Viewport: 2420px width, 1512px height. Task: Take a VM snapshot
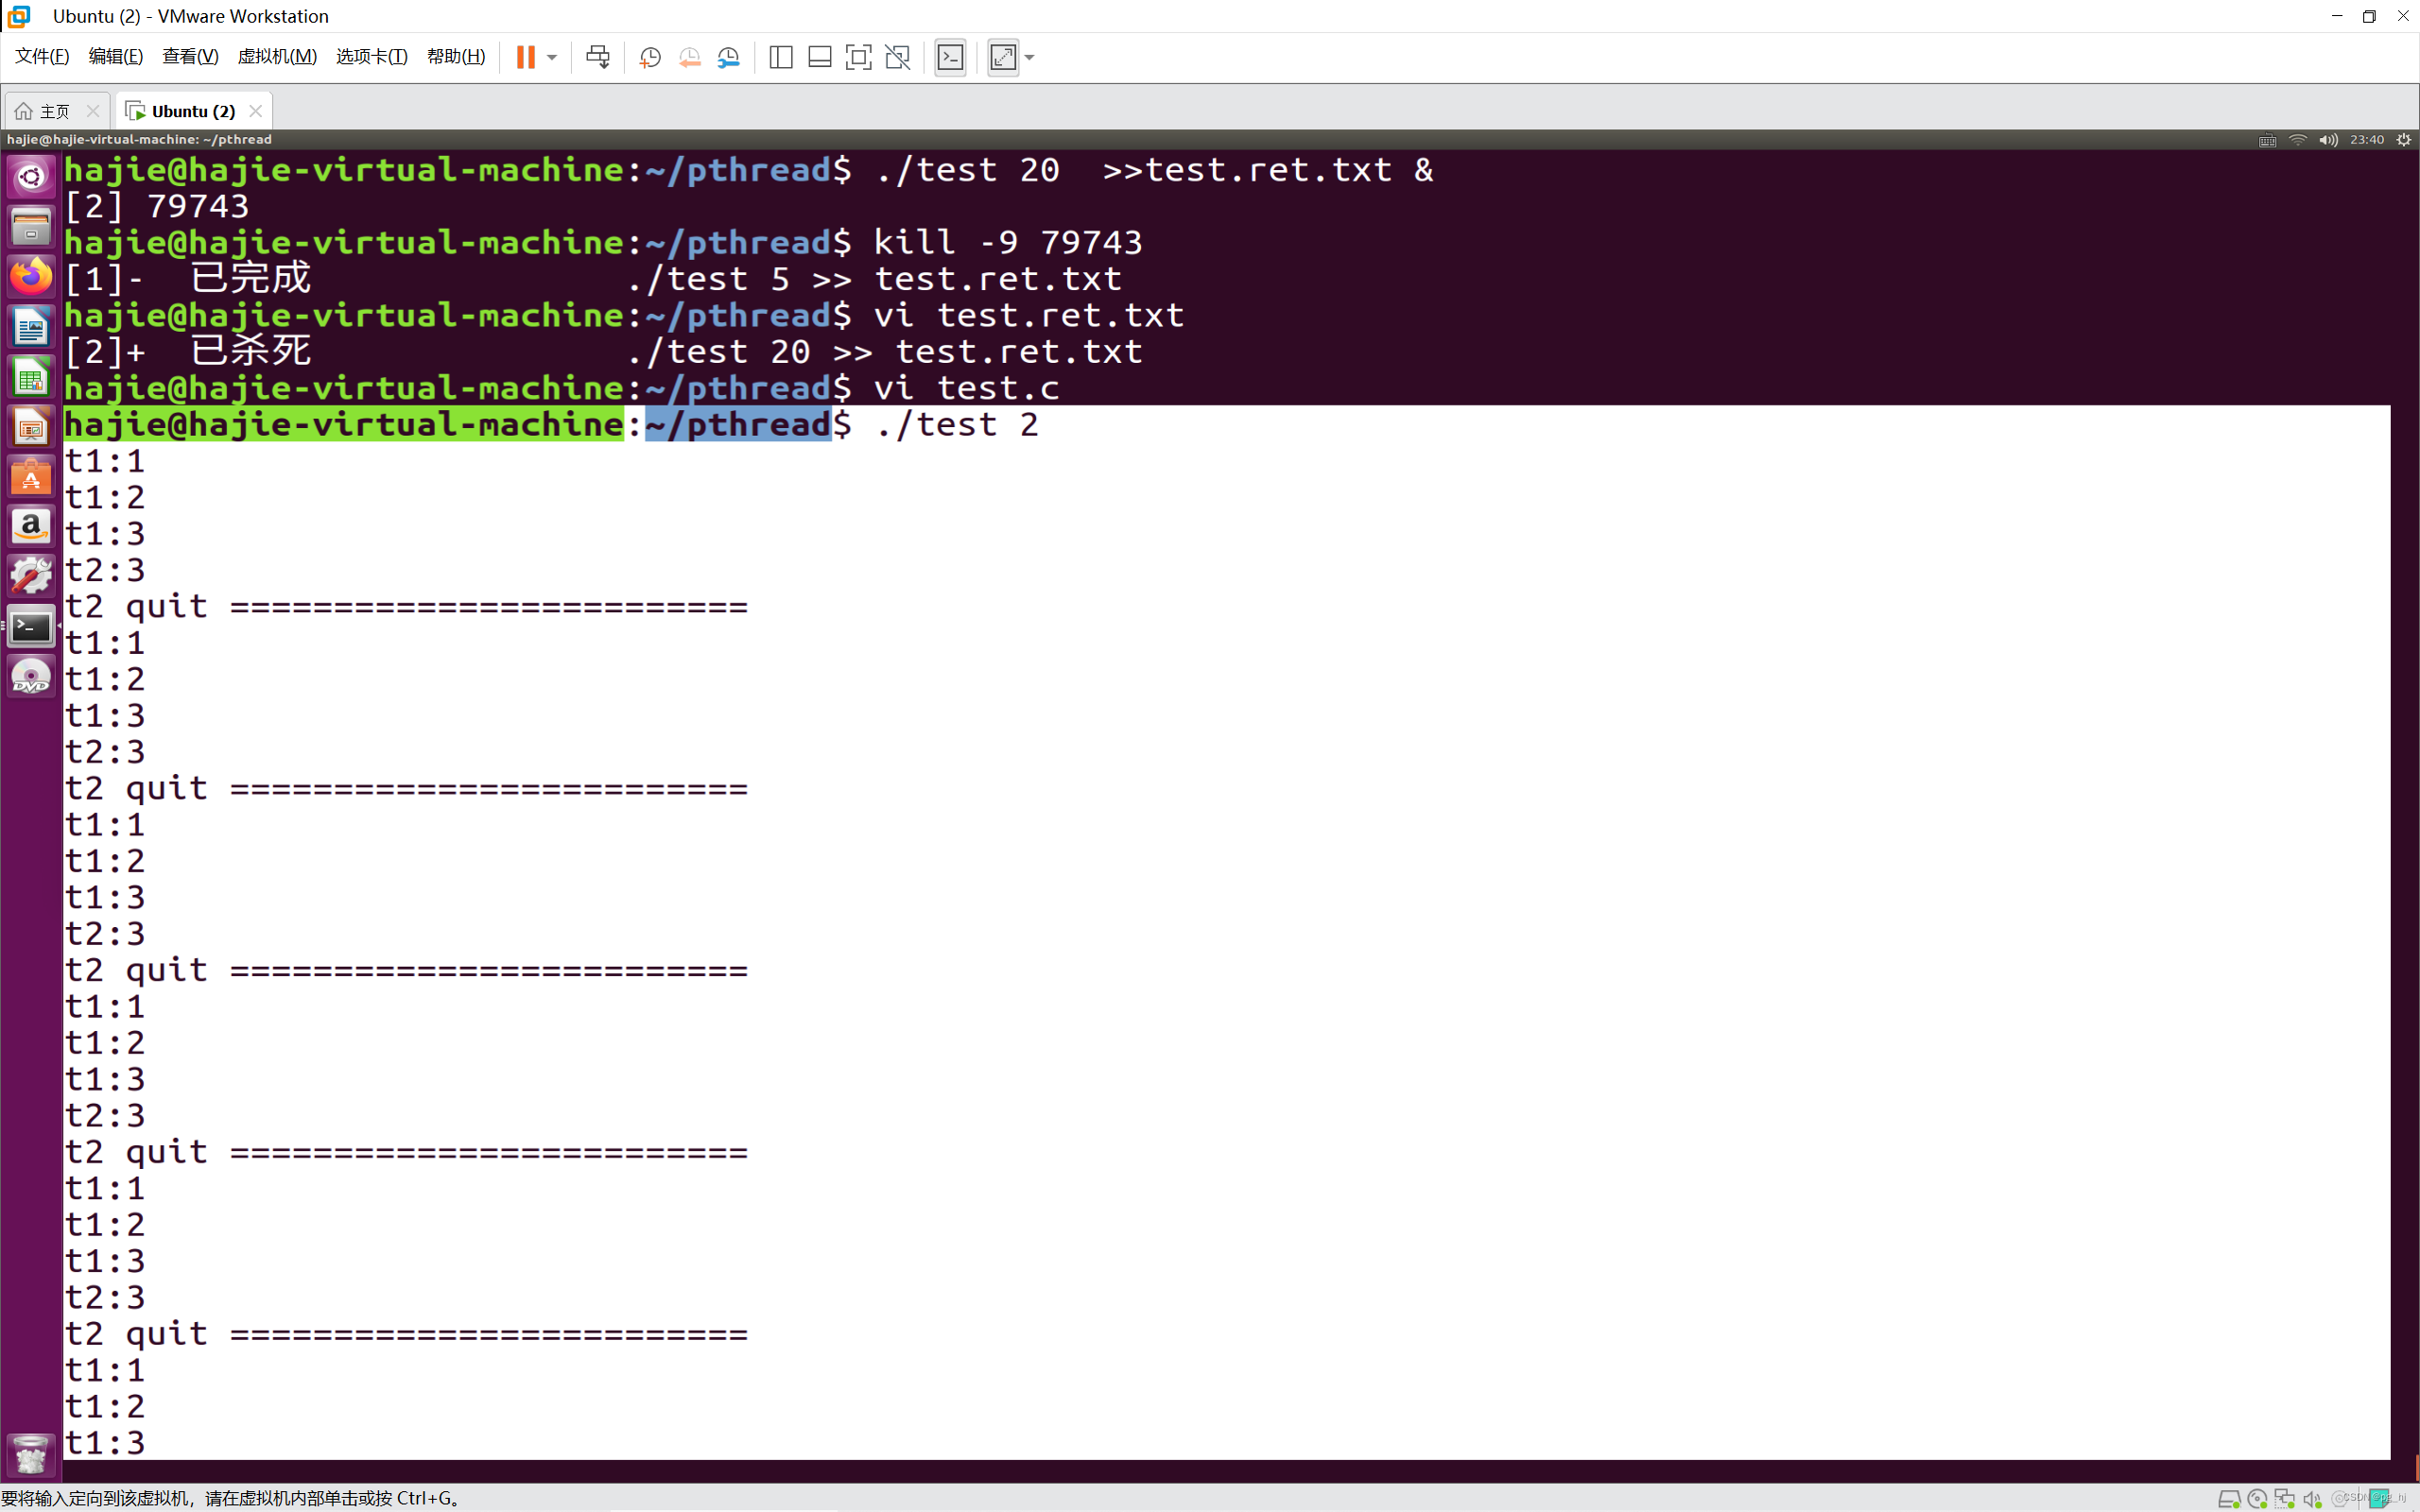[x=650, y=57]
